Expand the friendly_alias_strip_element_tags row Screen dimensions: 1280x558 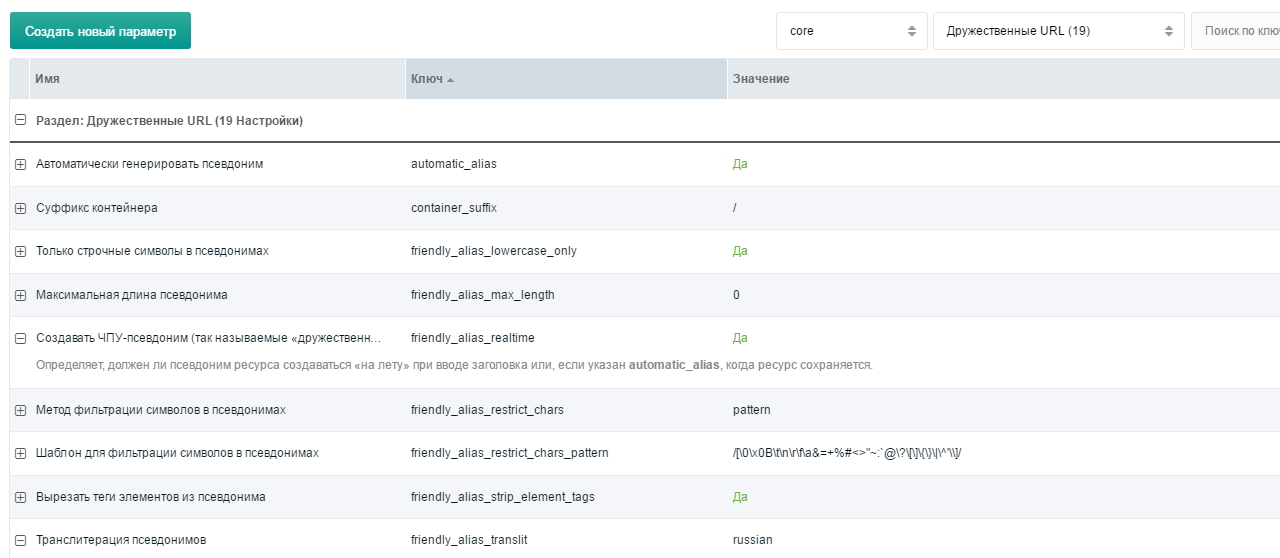point(20,497)
